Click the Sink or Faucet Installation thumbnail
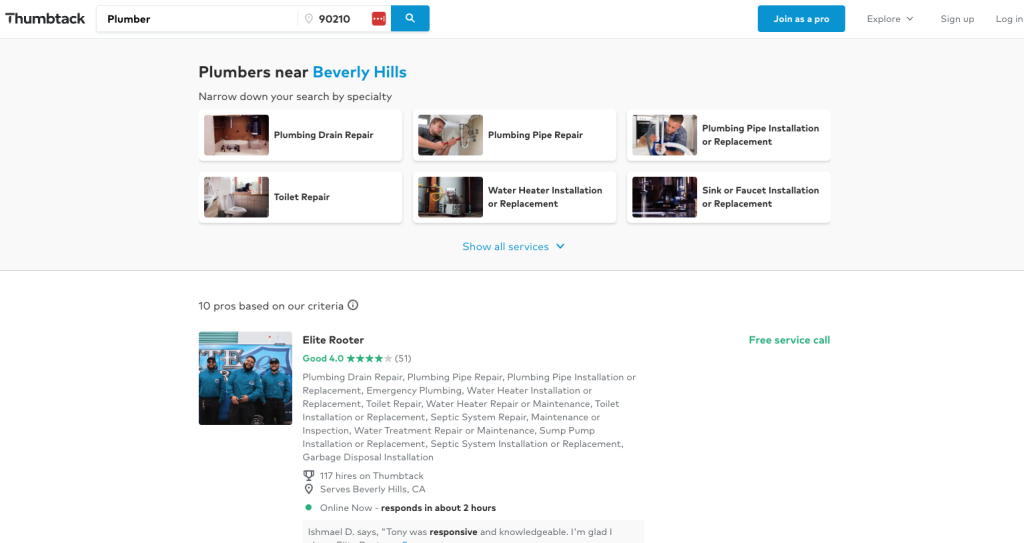 coord(665,197)
